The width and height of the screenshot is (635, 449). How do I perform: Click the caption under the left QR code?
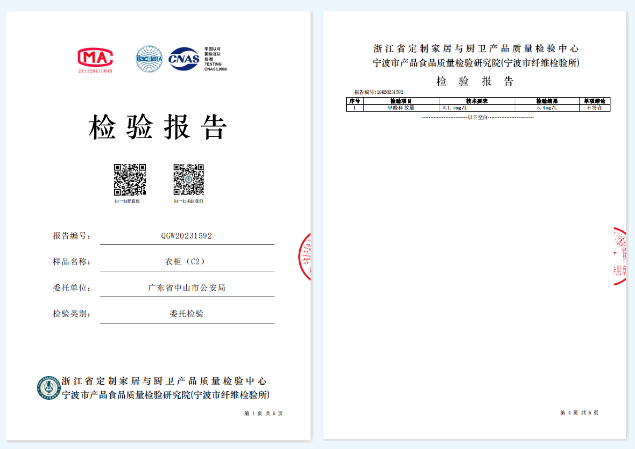[x=128, y=201]
